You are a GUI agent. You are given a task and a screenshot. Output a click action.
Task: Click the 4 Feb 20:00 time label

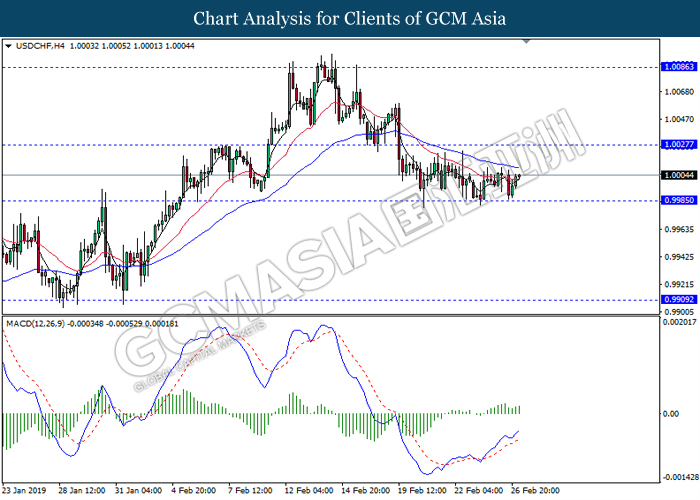pos(194,490)
